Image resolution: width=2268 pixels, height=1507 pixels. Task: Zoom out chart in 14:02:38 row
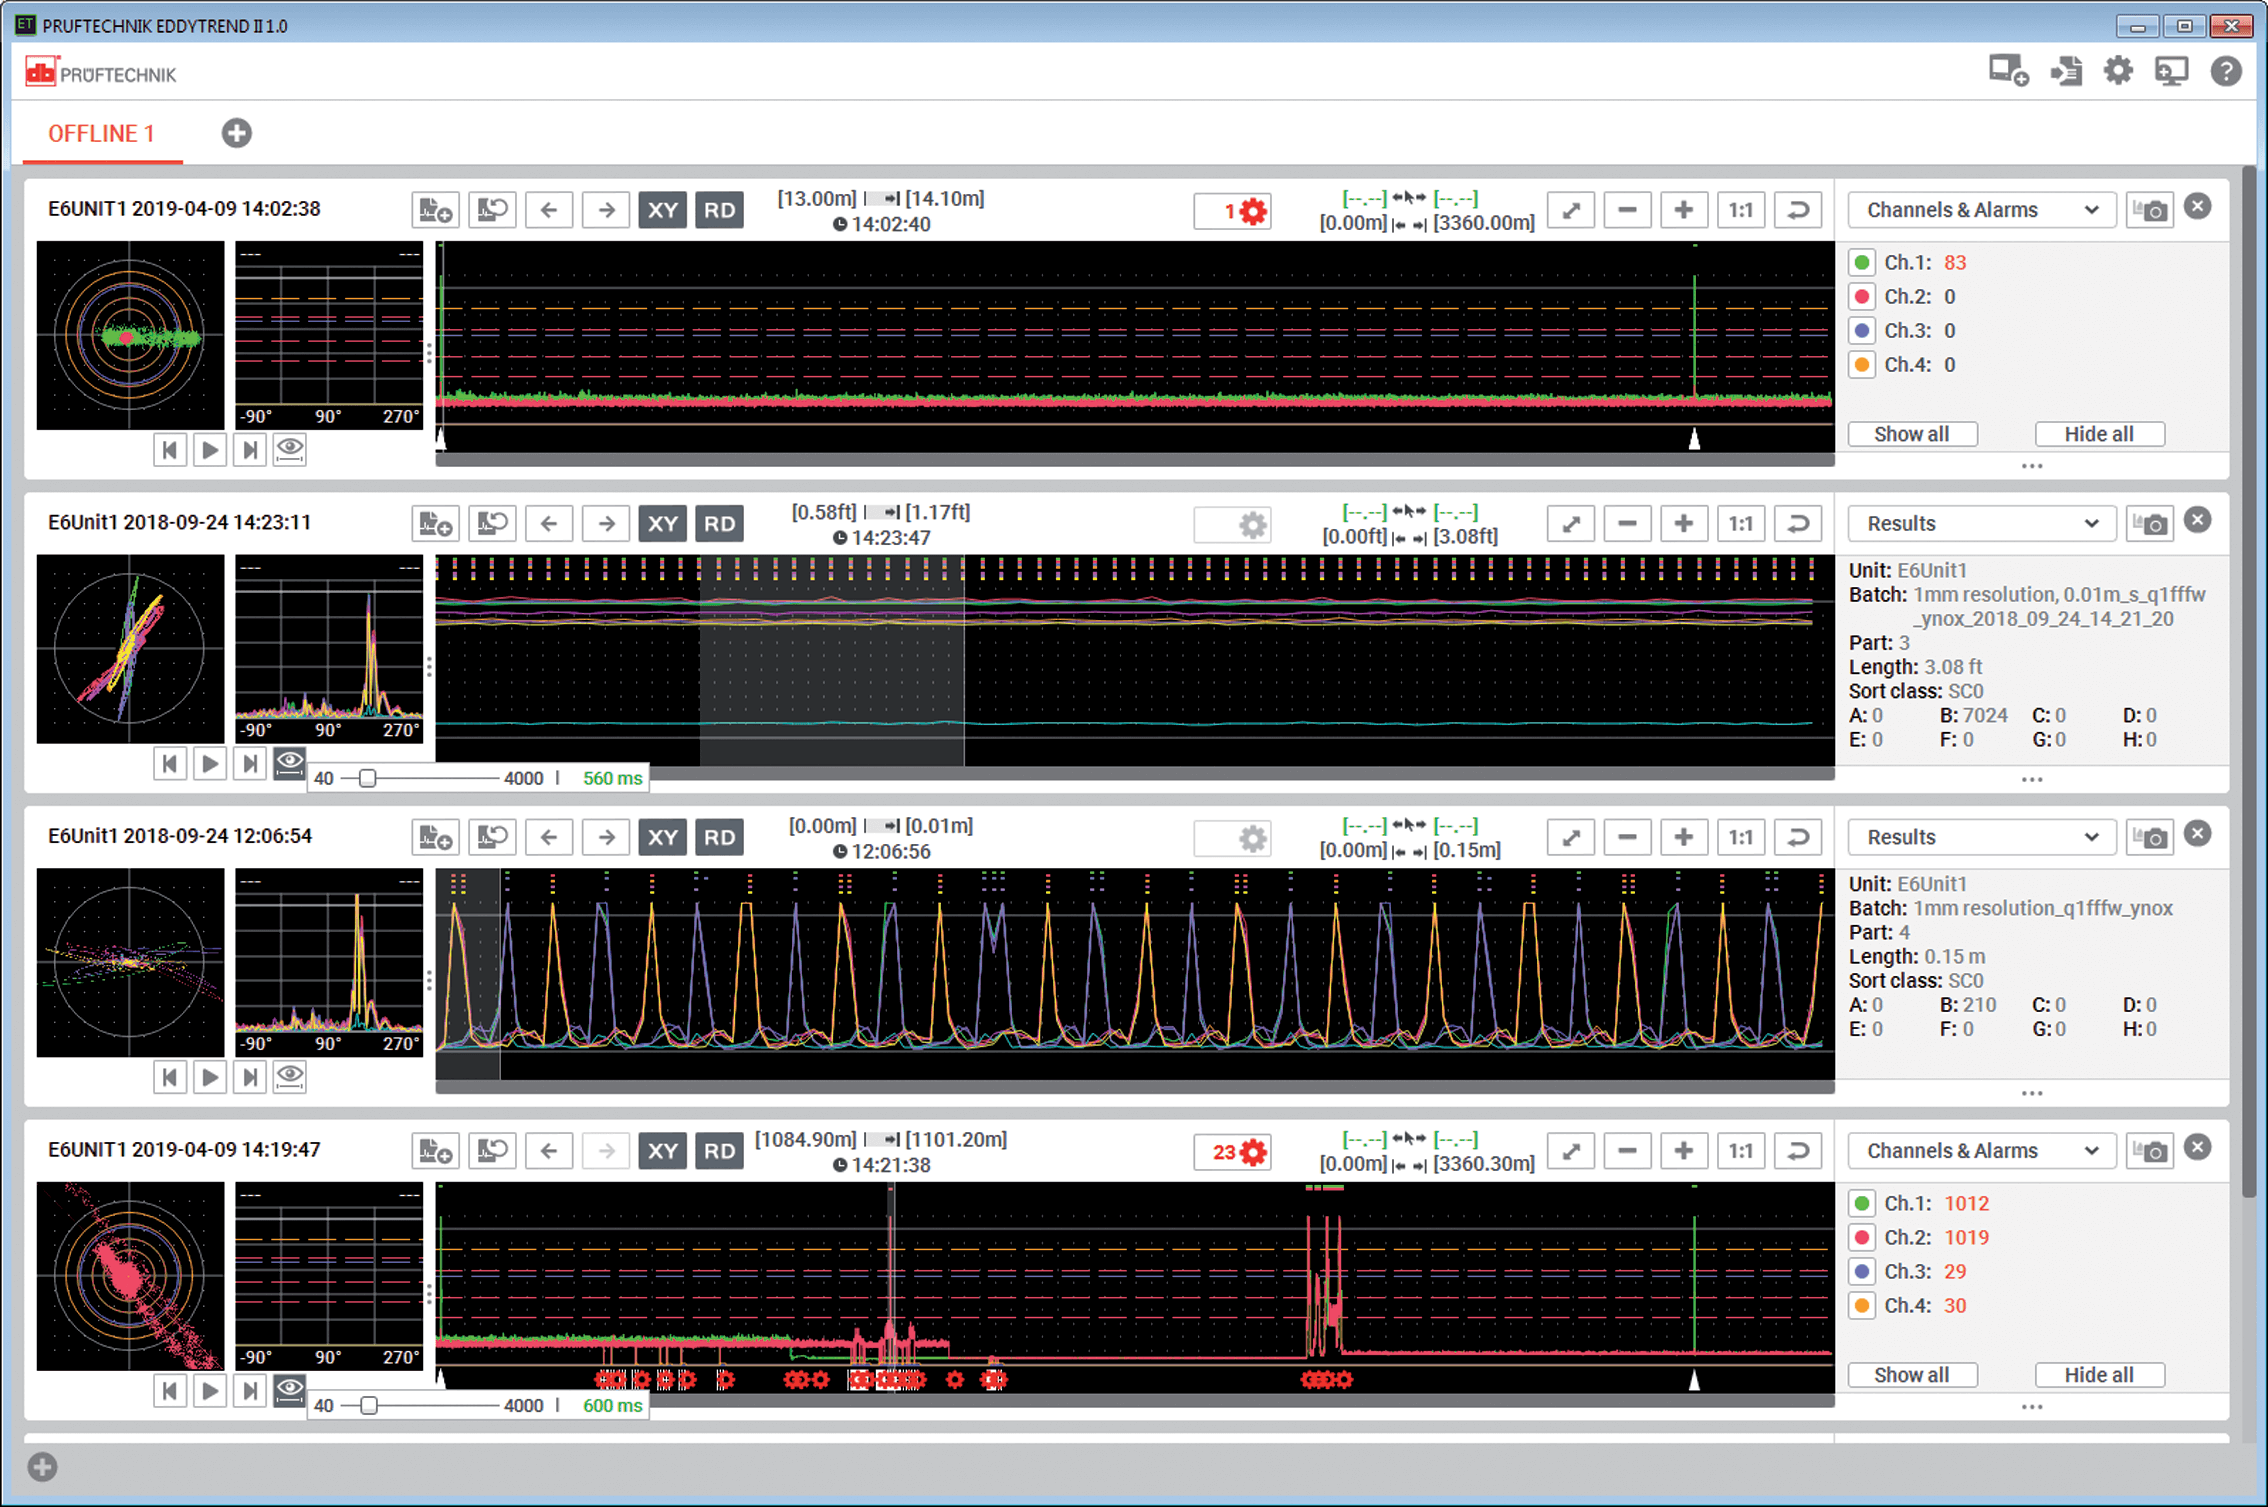tap(1627, 210)
